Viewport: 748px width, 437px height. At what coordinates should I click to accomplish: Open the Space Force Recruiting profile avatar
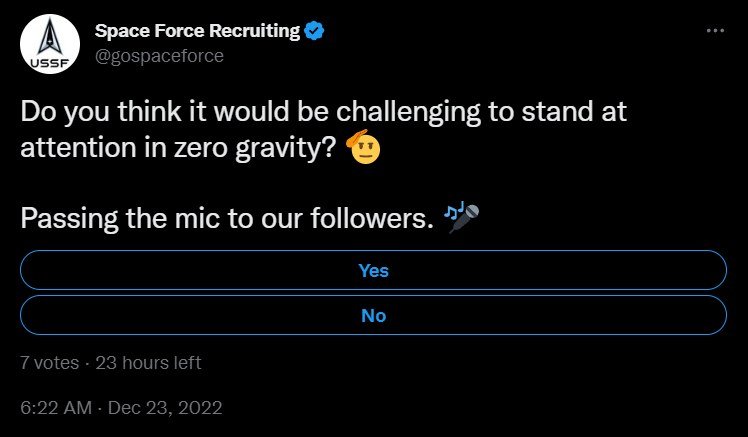[50, 44]
